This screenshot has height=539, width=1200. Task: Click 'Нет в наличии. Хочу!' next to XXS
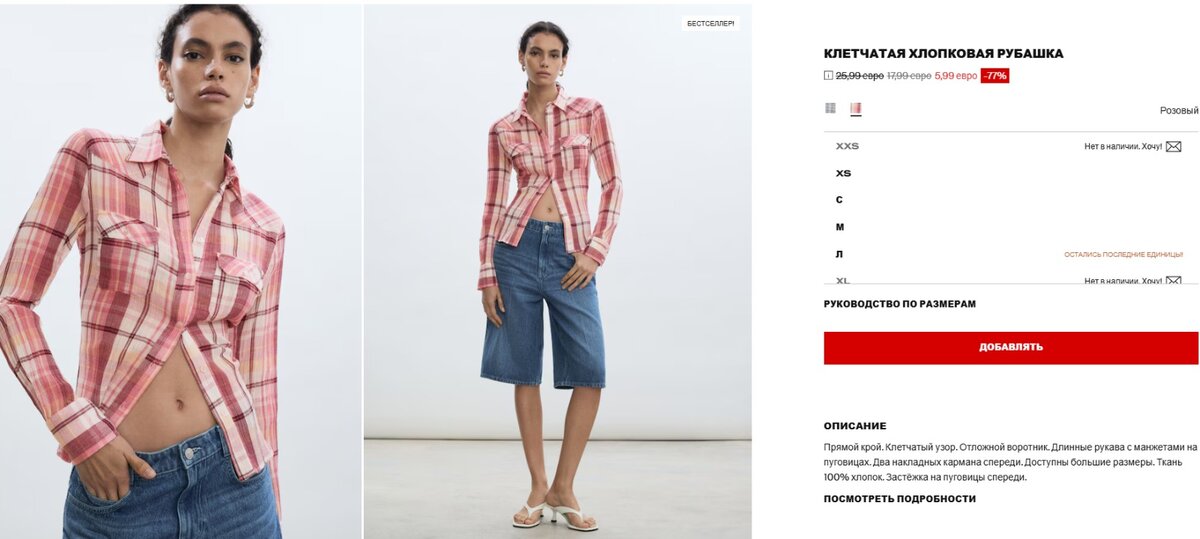pos(1123,147)
